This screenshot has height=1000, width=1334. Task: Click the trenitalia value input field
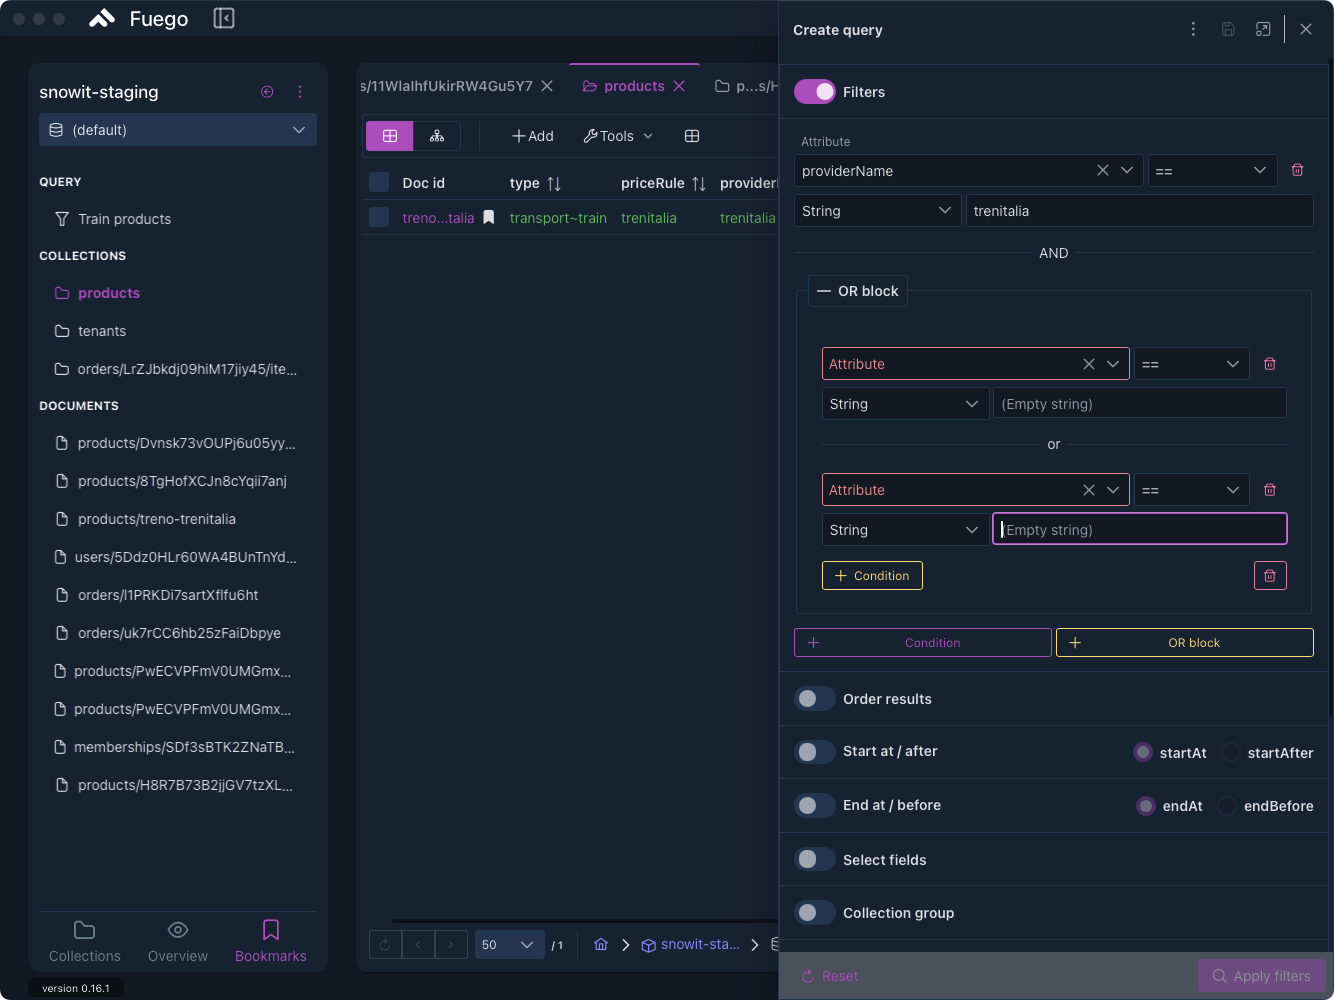pos(1140,211)
